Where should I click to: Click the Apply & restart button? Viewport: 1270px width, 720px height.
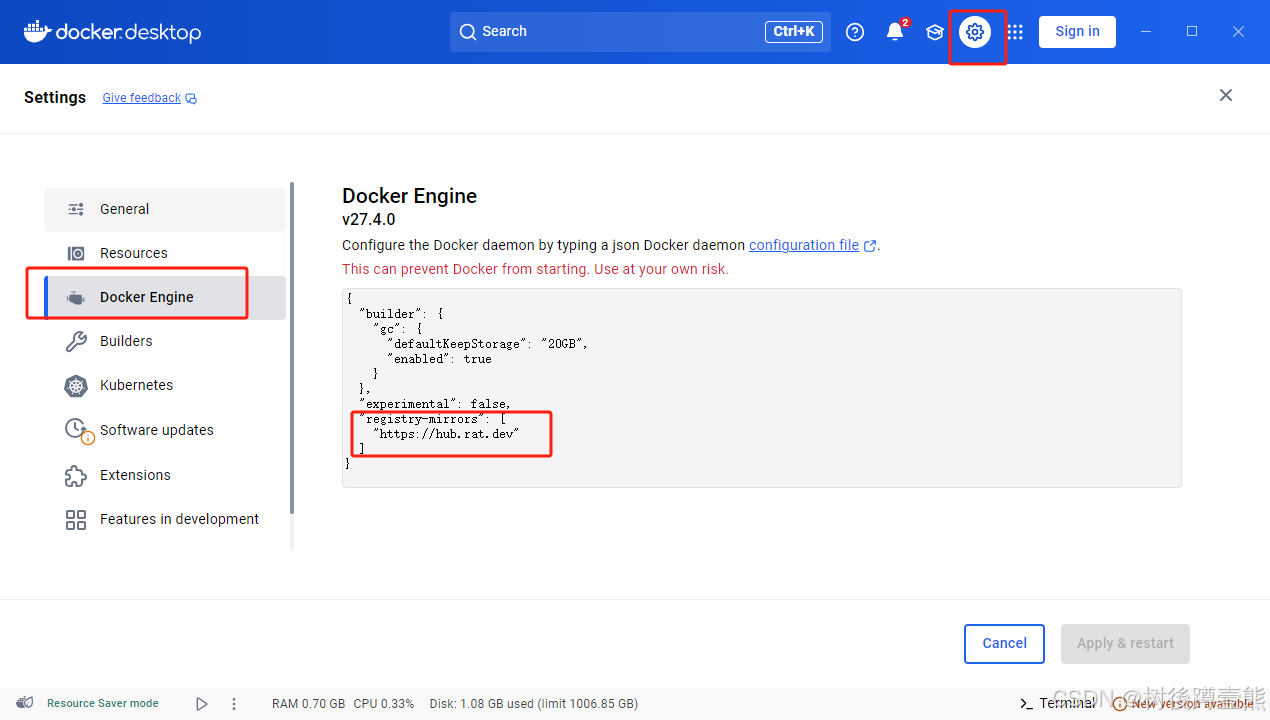pos(1125,644)
